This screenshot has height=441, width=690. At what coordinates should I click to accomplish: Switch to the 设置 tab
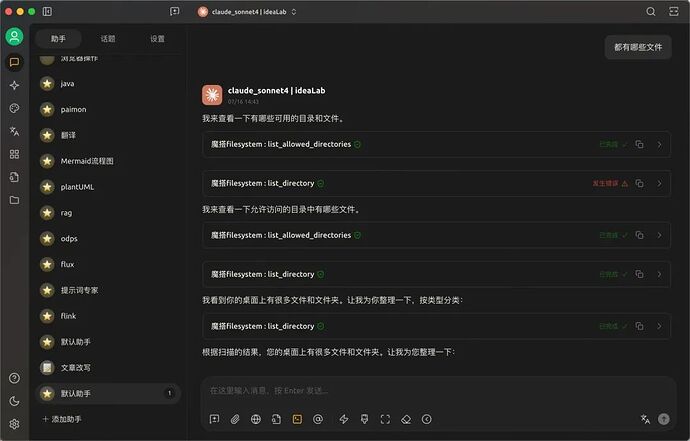click(x=157, y=39)
